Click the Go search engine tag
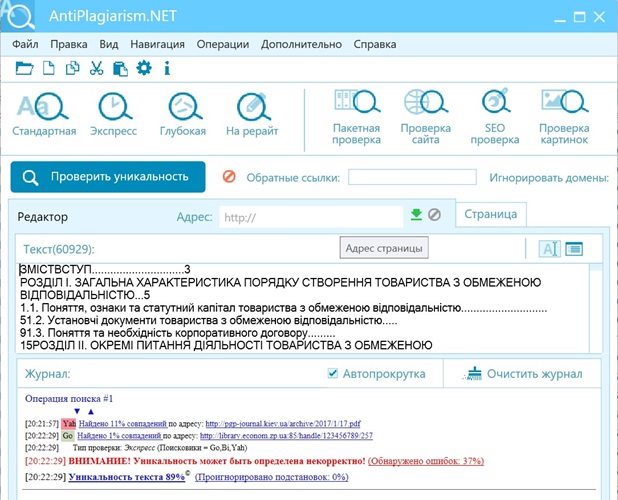 tap(67, 436)
